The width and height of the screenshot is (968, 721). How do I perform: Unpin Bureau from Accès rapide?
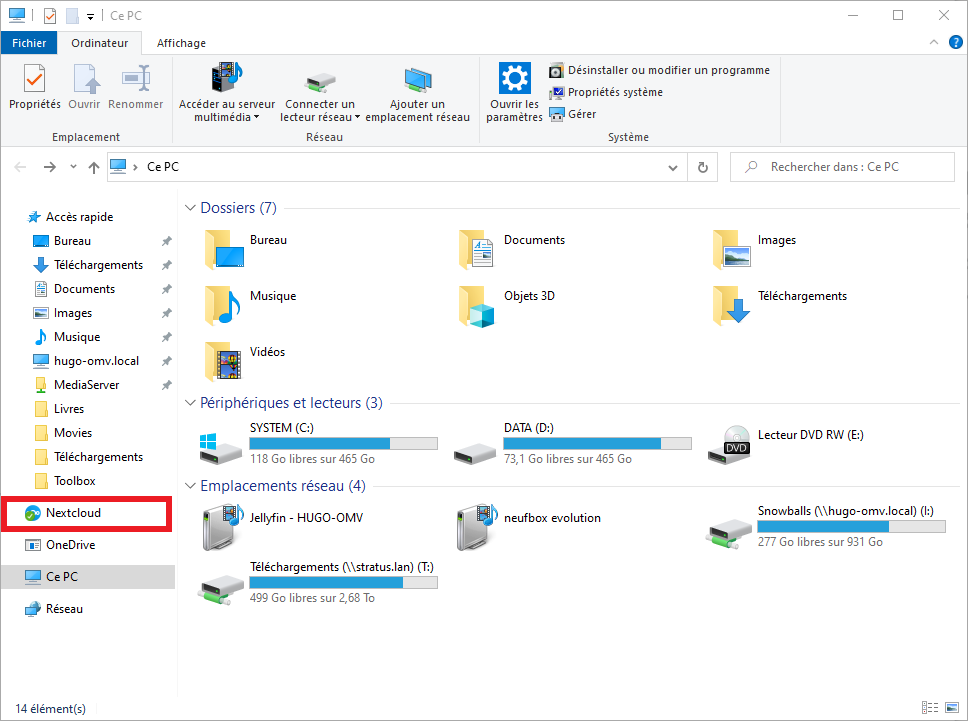[x=166, y=241]
